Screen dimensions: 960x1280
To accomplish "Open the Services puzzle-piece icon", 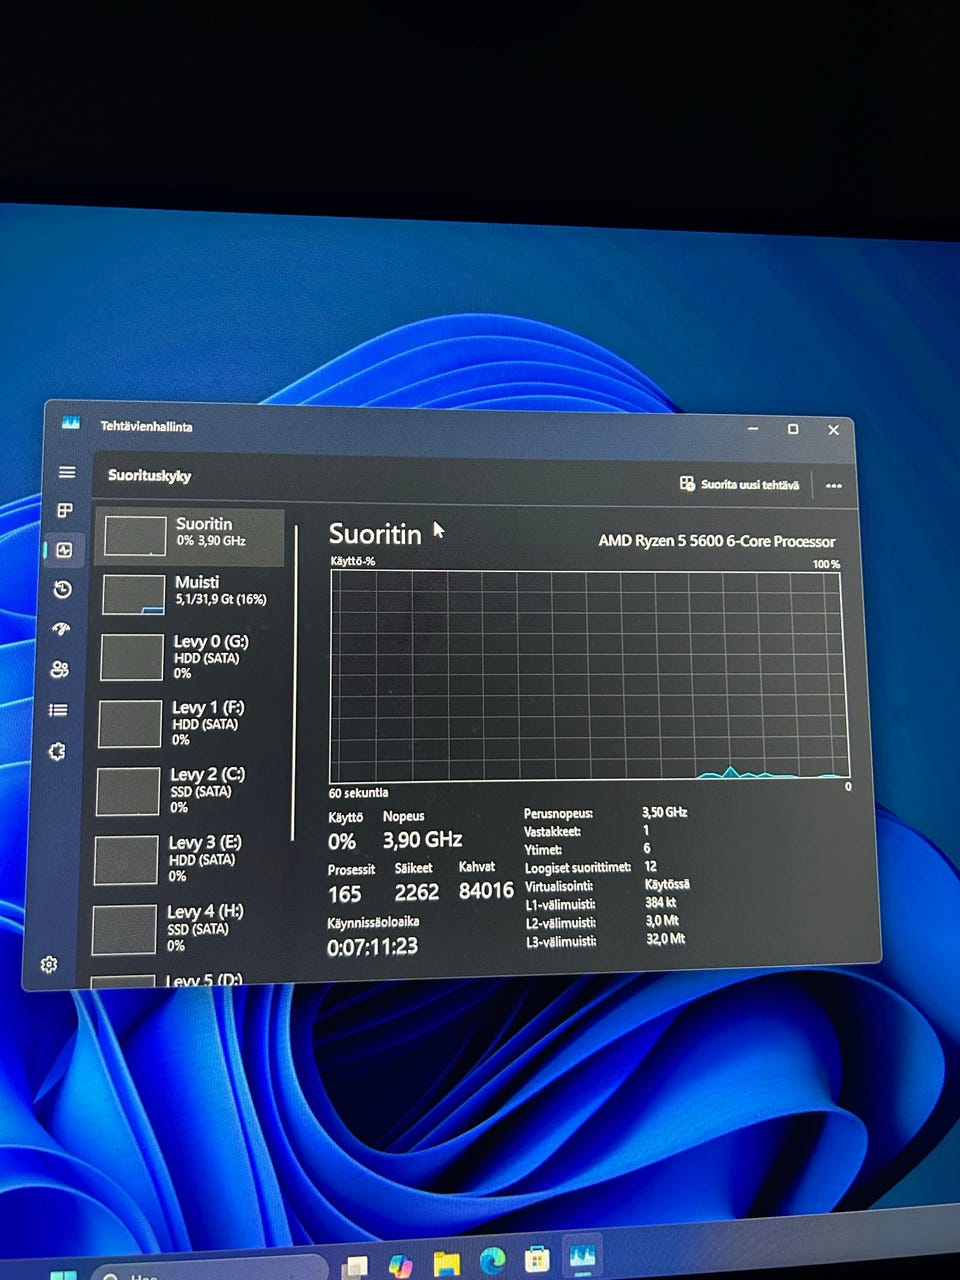I will pos(57,751).
